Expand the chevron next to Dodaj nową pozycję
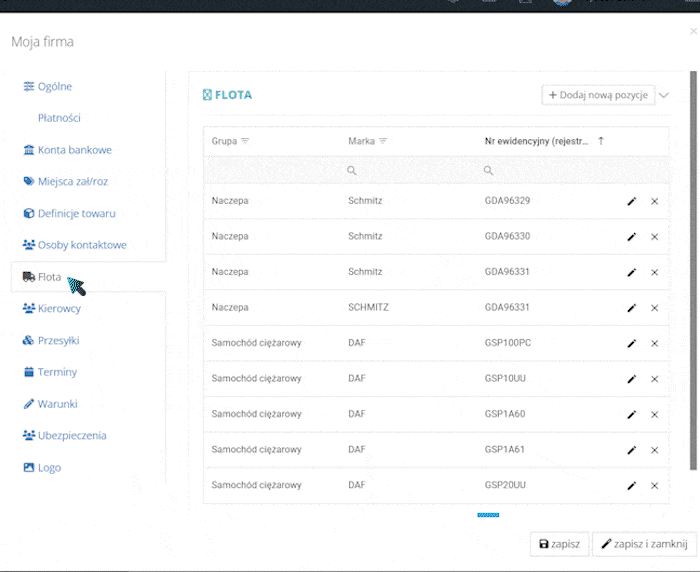Screen dimensions: 700x572 click(664, 95)
